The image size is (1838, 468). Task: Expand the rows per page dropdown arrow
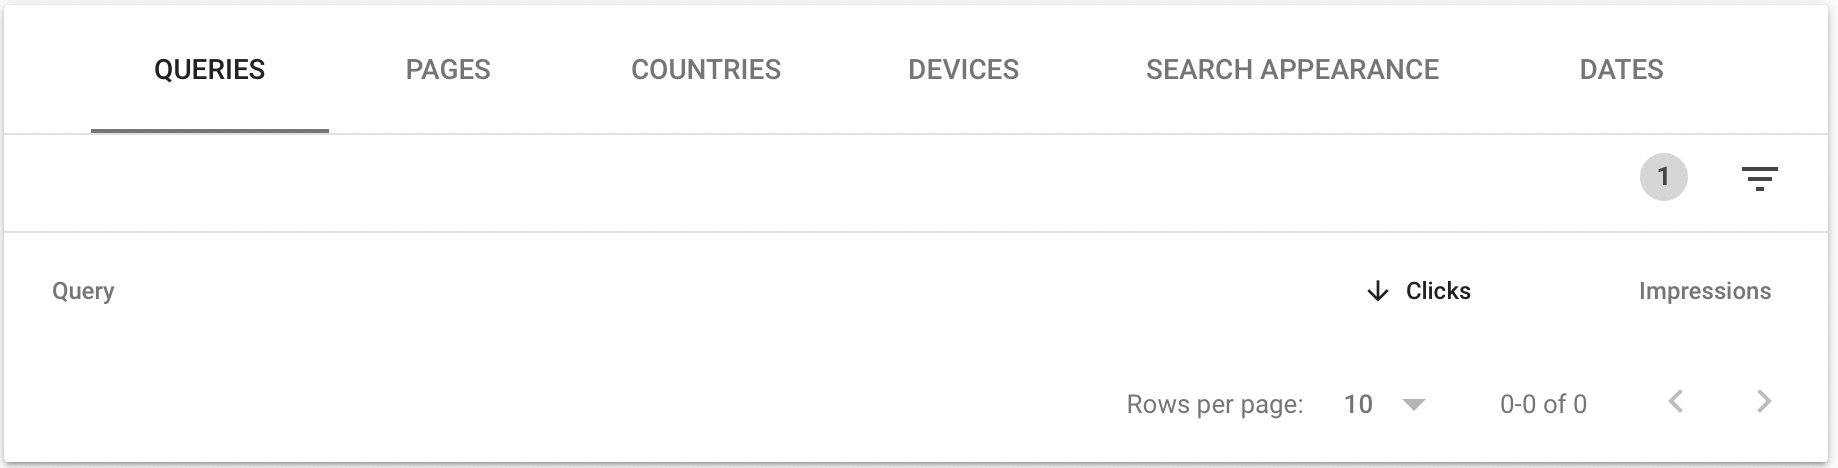pyautogui.click(x=1413, y=405)
